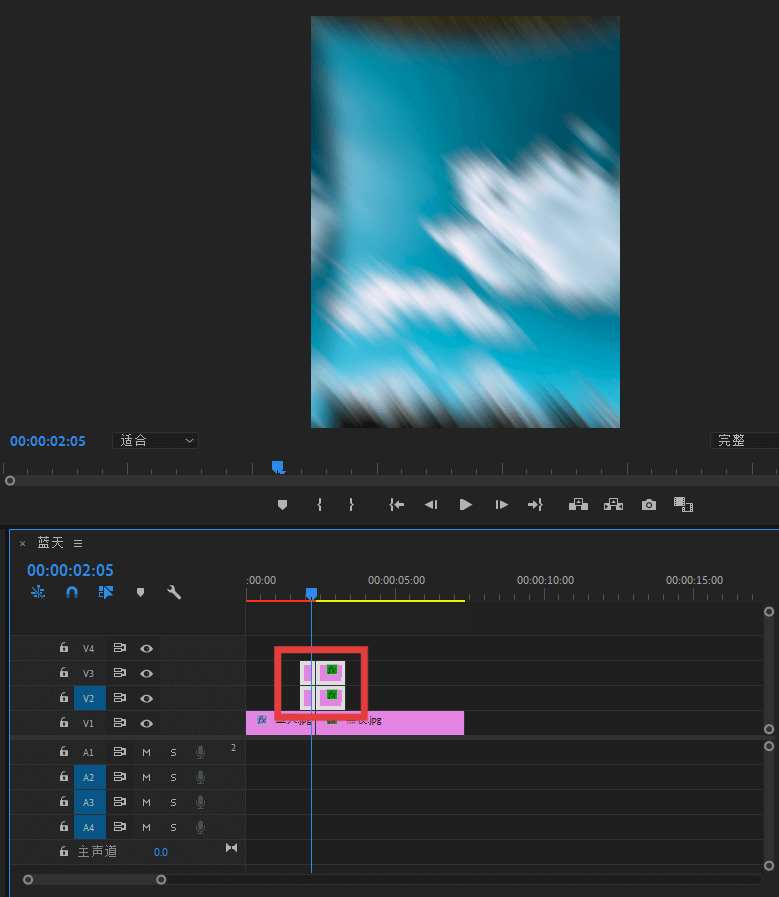Open the 适合 zoom level dropdown

coord(155,440)
